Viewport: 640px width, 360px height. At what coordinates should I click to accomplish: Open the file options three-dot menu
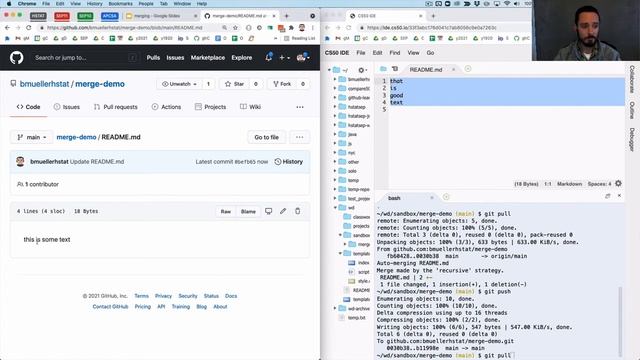point(300,137)
